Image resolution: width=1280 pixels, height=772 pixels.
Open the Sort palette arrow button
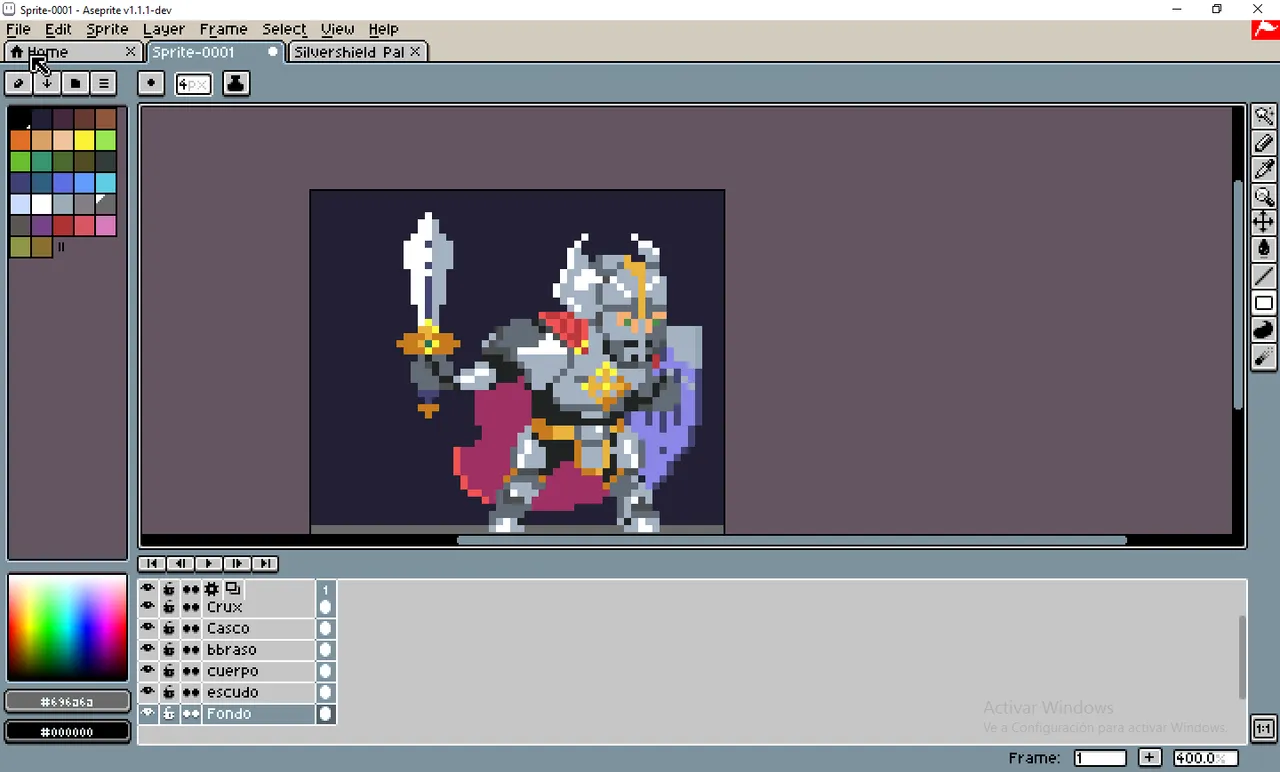[x=46, y=83]
